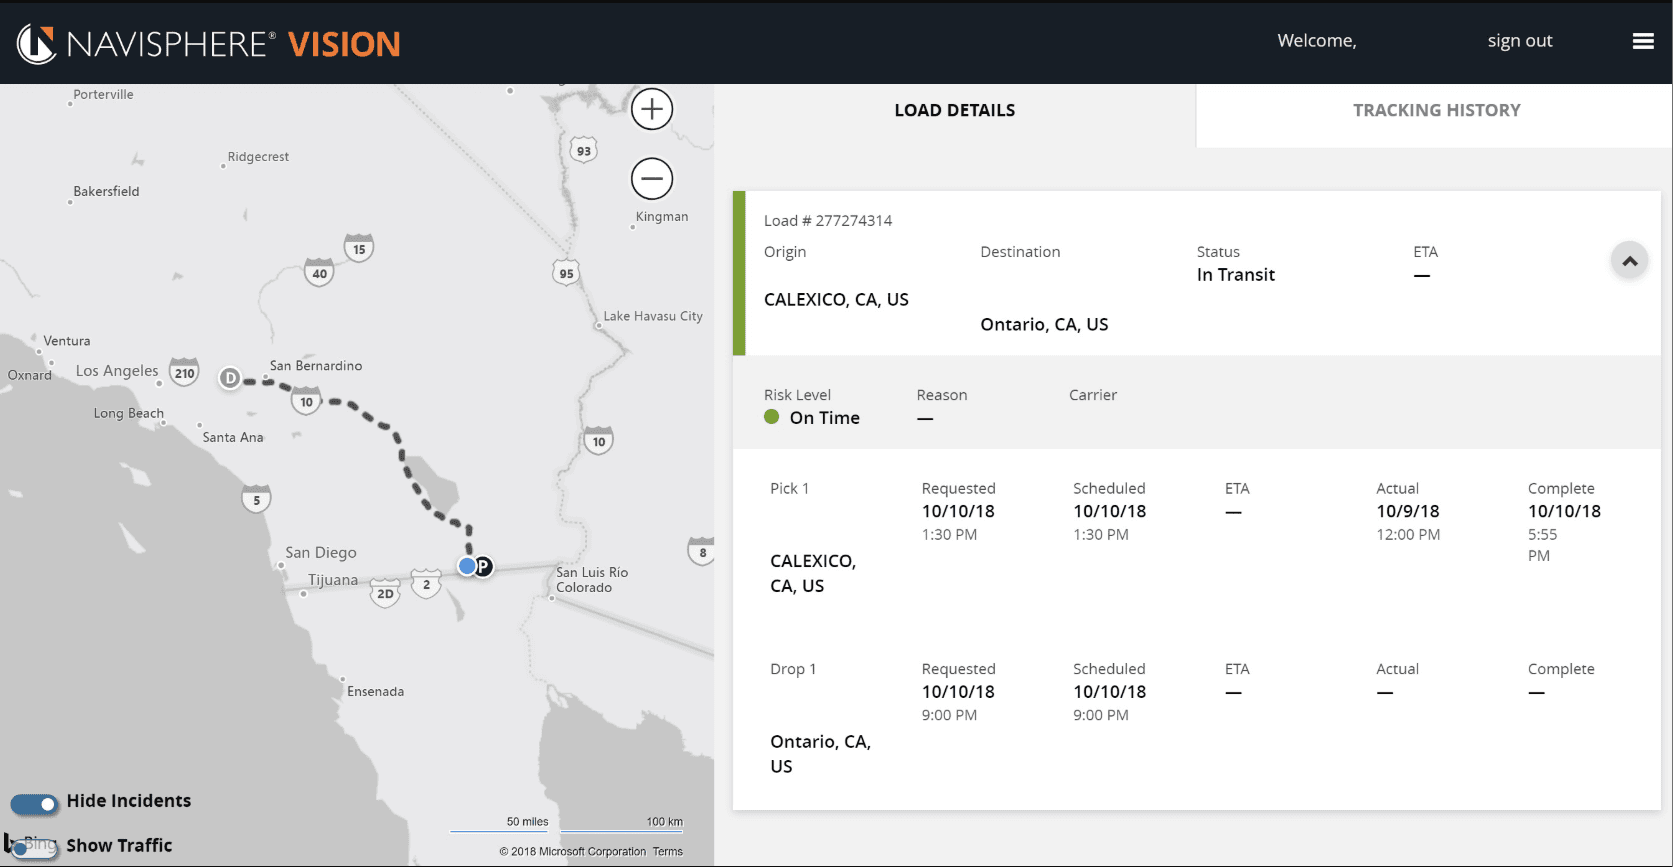Click Lake Havasu City map label
Screen dimensions: 1673x867
653,316
